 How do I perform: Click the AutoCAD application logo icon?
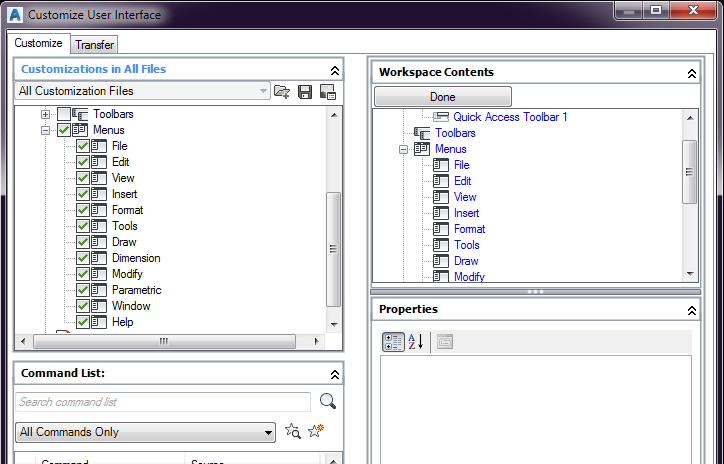tap(15, 15)
